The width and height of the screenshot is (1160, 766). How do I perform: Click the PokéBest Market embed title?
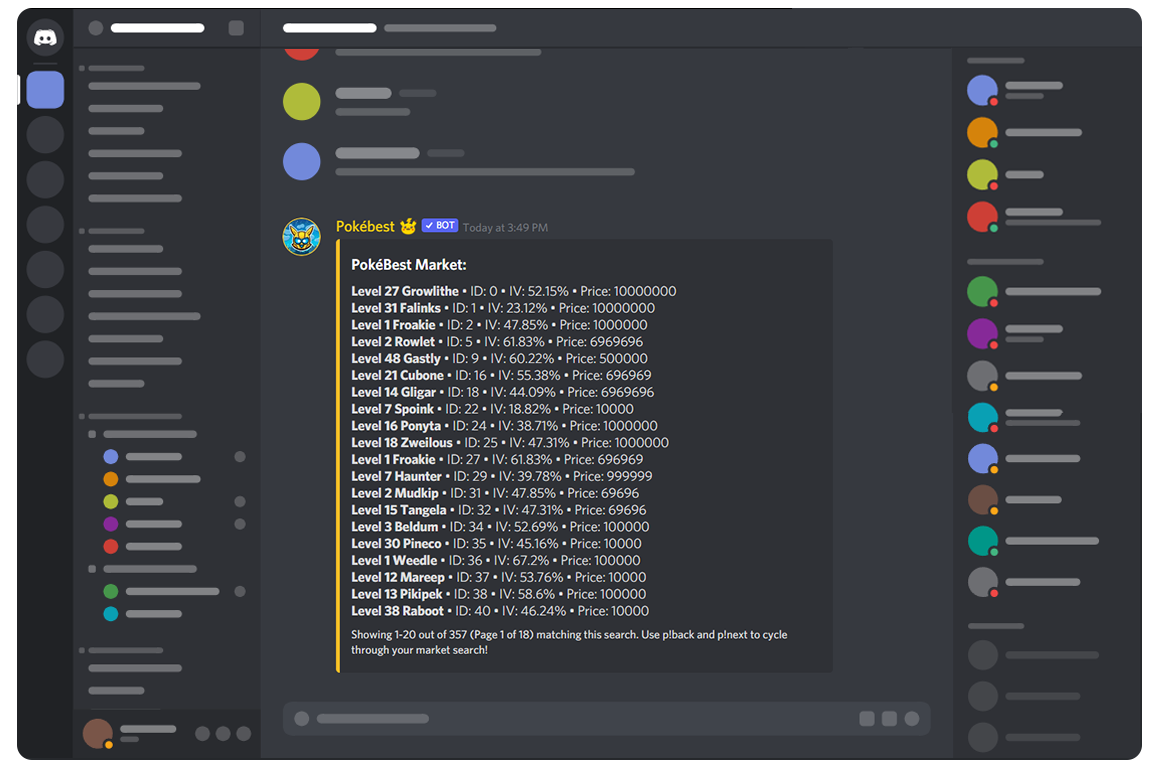[408, 265]
